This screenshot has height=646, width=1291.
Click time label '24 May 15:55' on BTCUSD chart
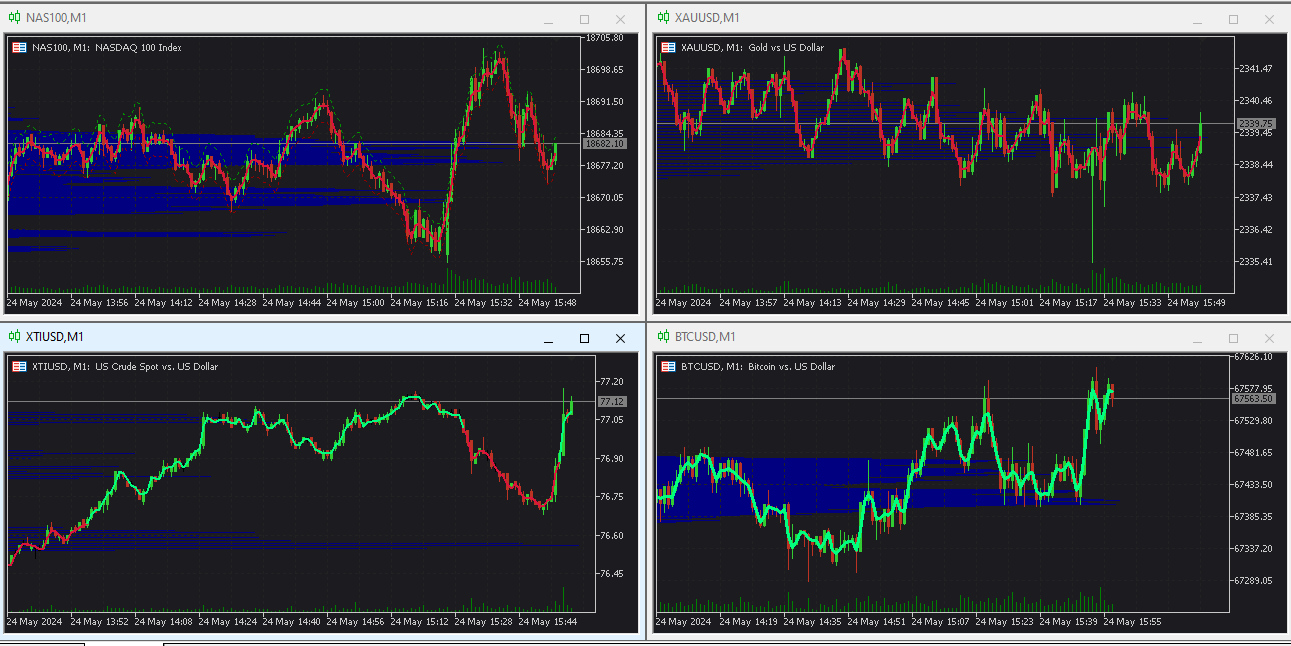pyautogui.click(x=1132, y=622)
